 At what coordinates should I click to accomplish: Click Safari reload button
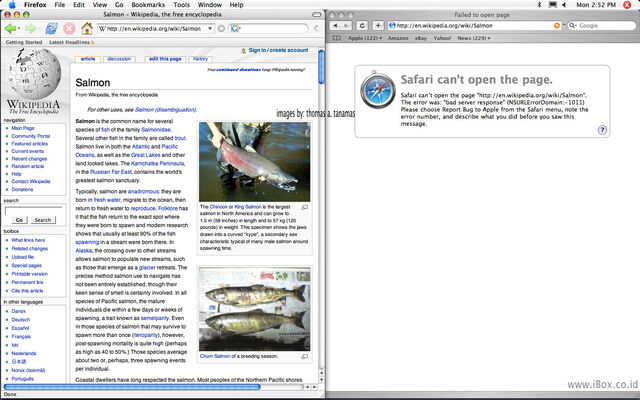[362, 25]
